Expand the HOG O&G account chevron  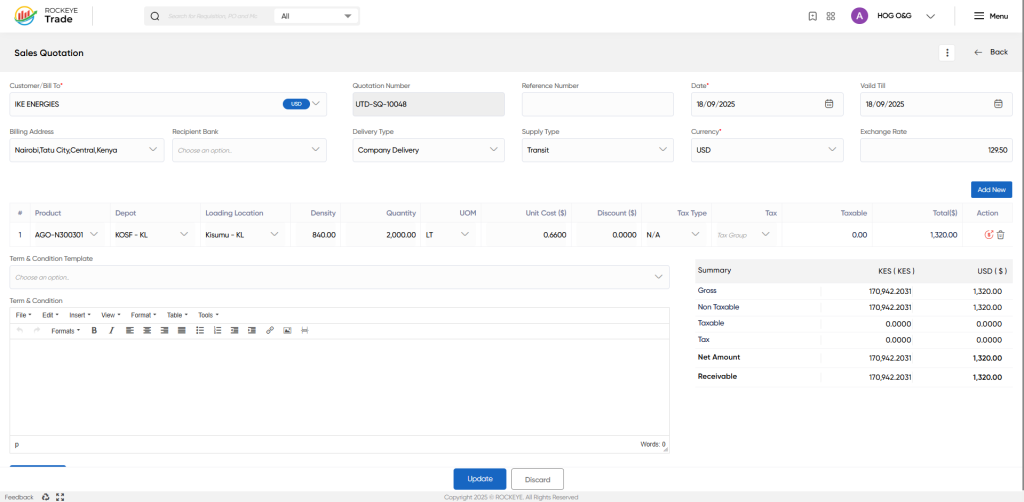931,16
